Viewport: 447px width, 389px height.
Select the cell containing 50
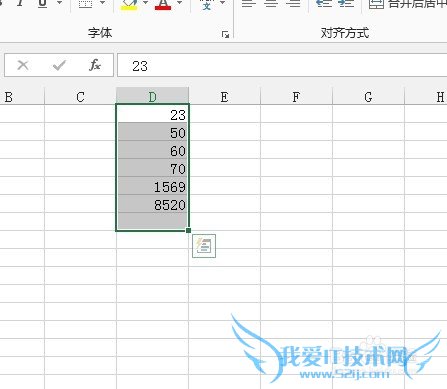click(152, 132)
